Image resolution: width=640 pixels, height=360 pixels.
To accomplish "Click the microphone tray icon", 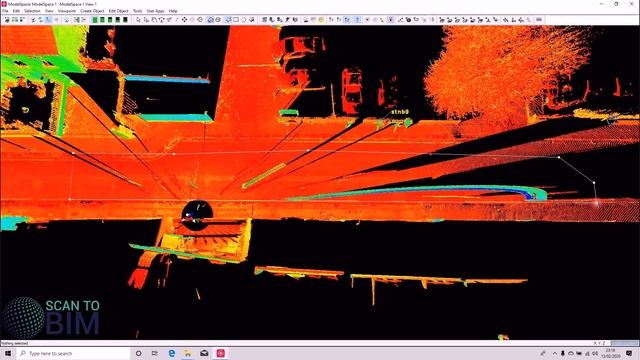I will tap(563, 353).
